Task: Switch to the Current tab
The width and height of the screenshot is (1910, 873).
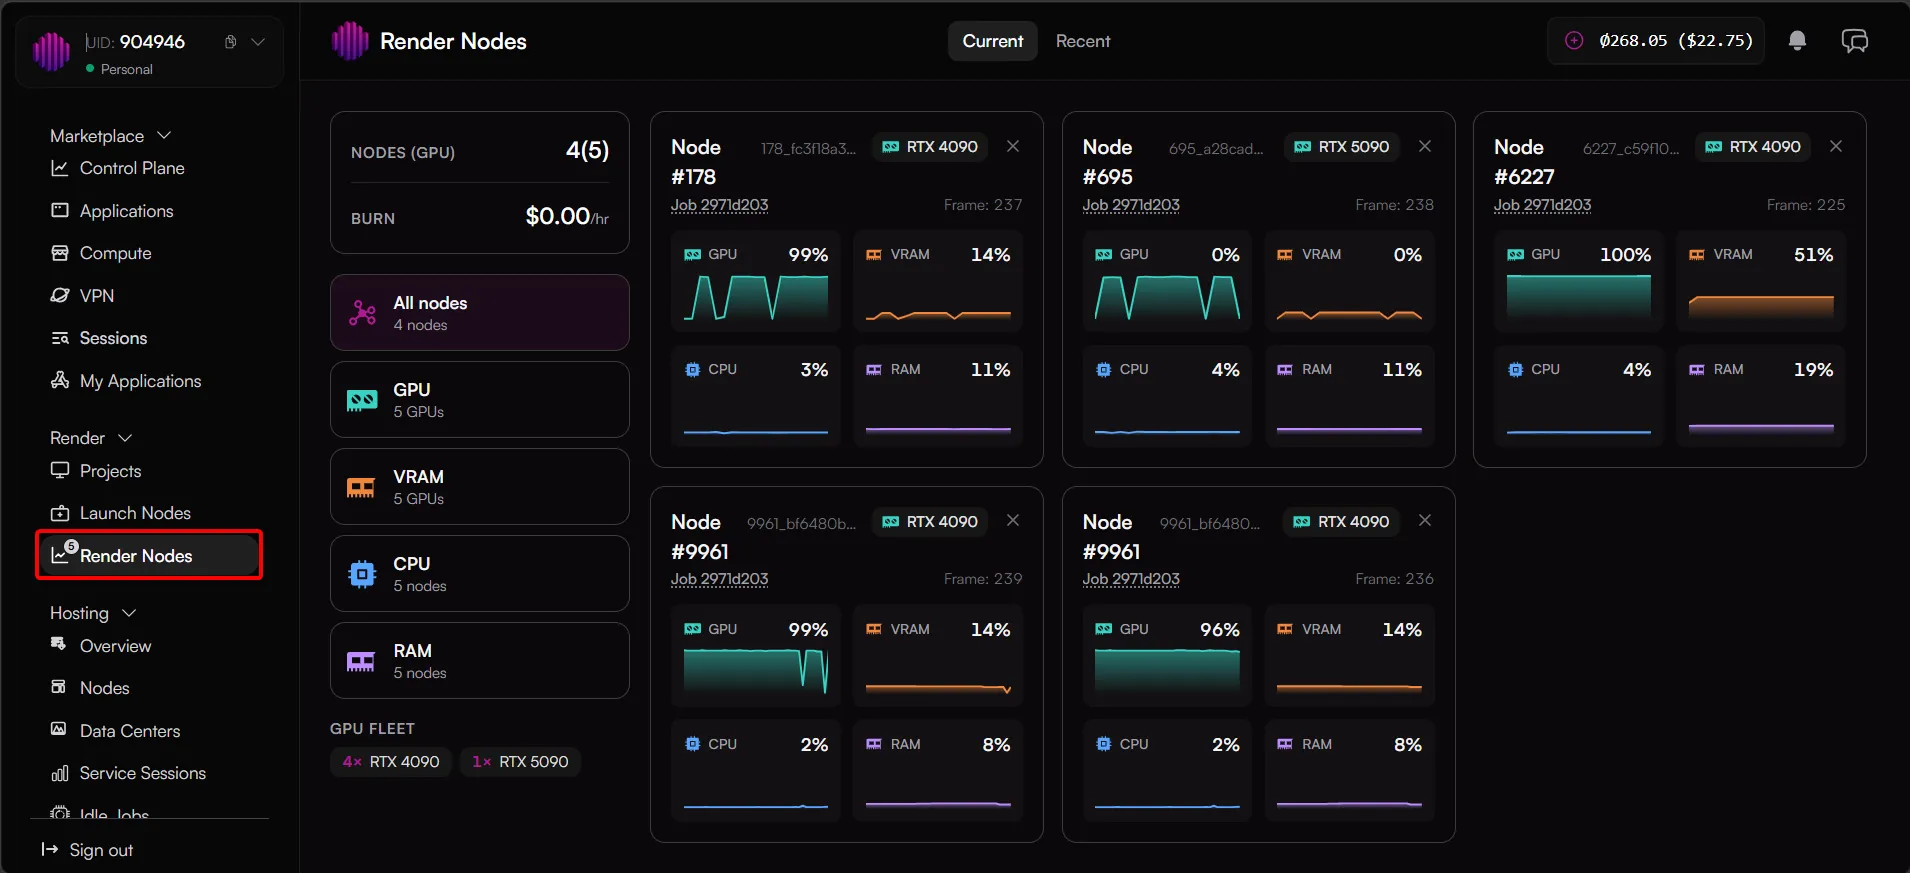Action: tap(993, 41)
